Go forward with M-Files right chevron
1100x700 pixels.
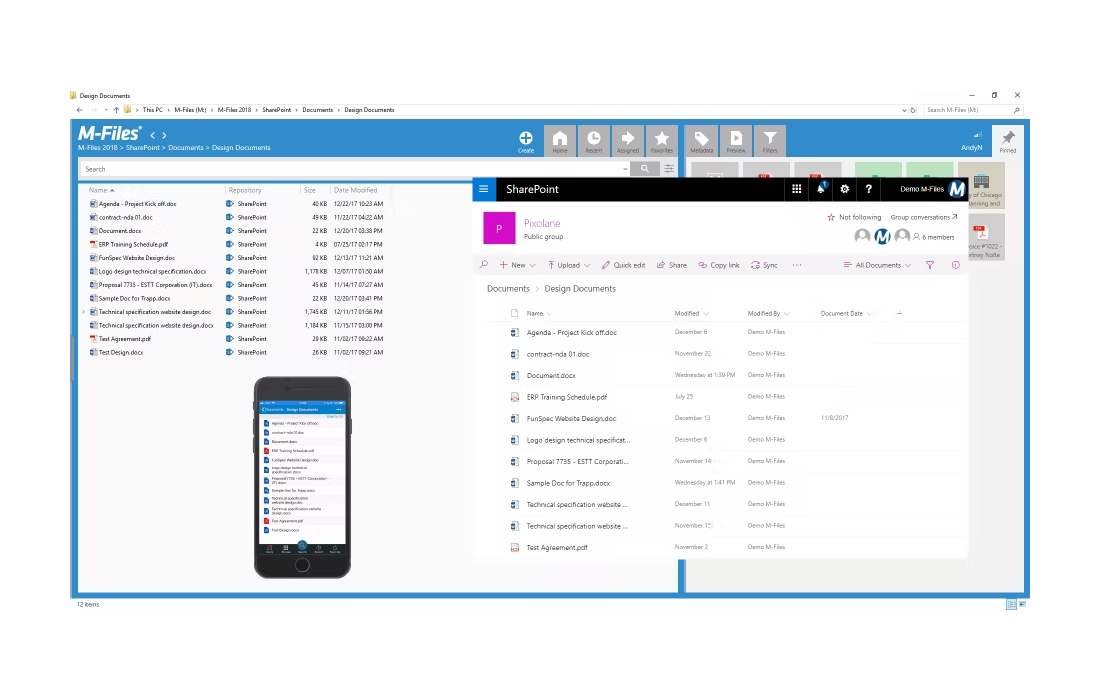tap(164, 135)
